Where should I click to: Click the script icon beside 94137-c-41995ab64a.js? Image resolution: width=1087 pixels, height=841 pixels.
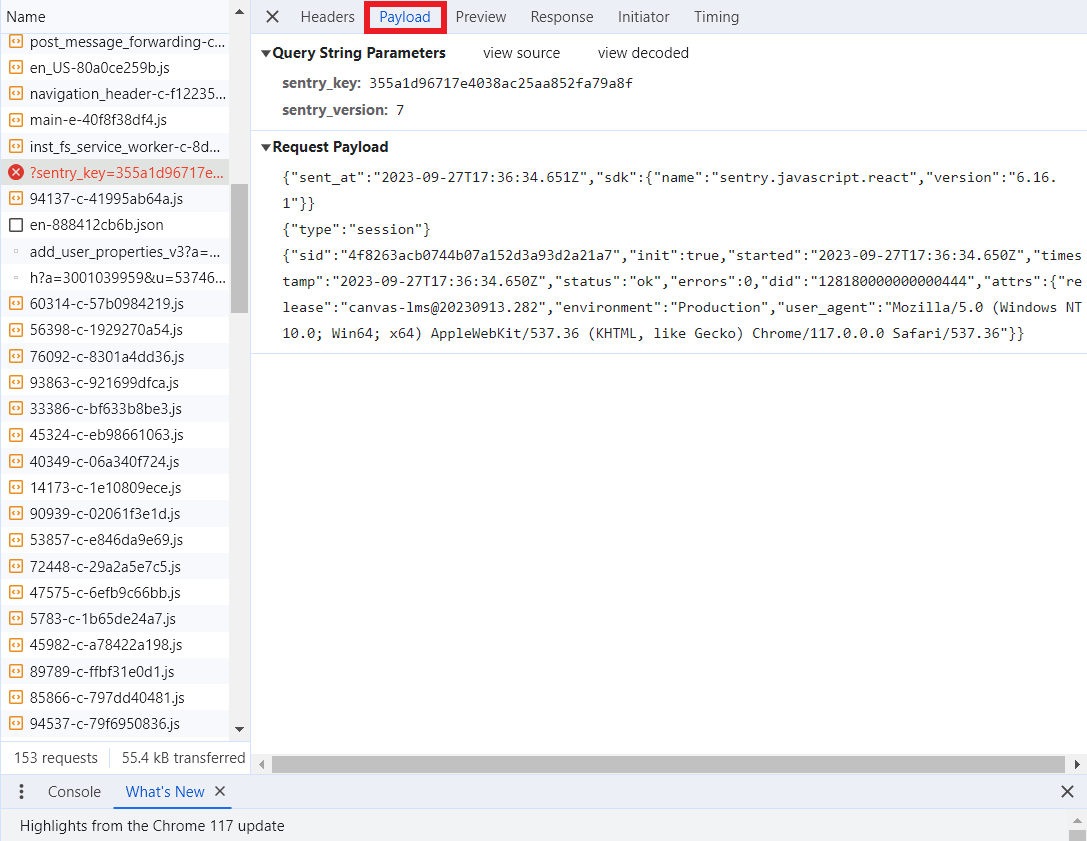(x=13, y=198)
